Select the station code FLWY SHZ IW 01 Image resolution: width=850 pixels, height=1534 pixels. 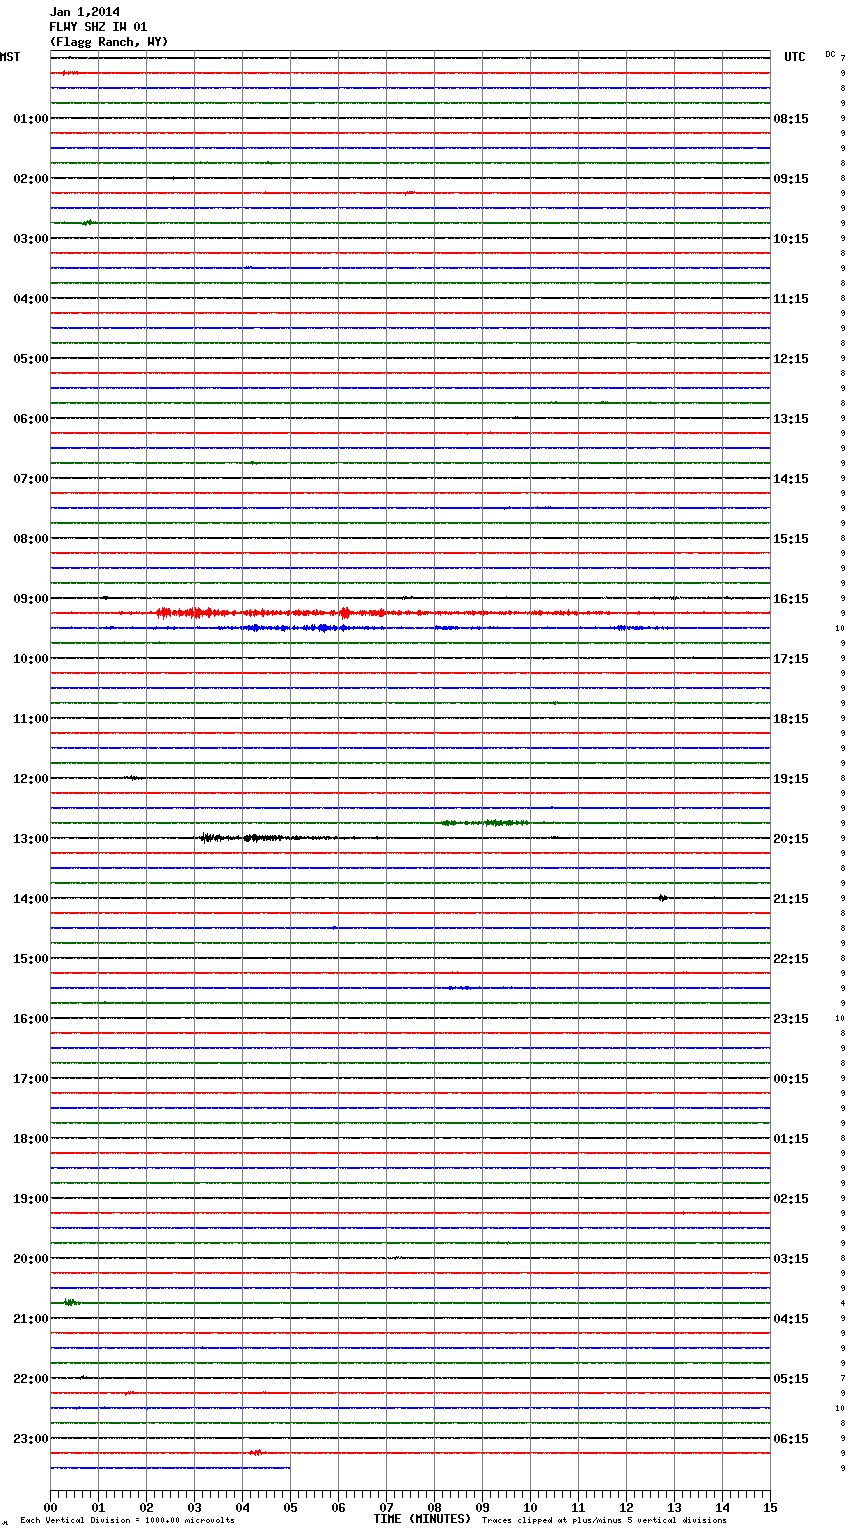98,27
